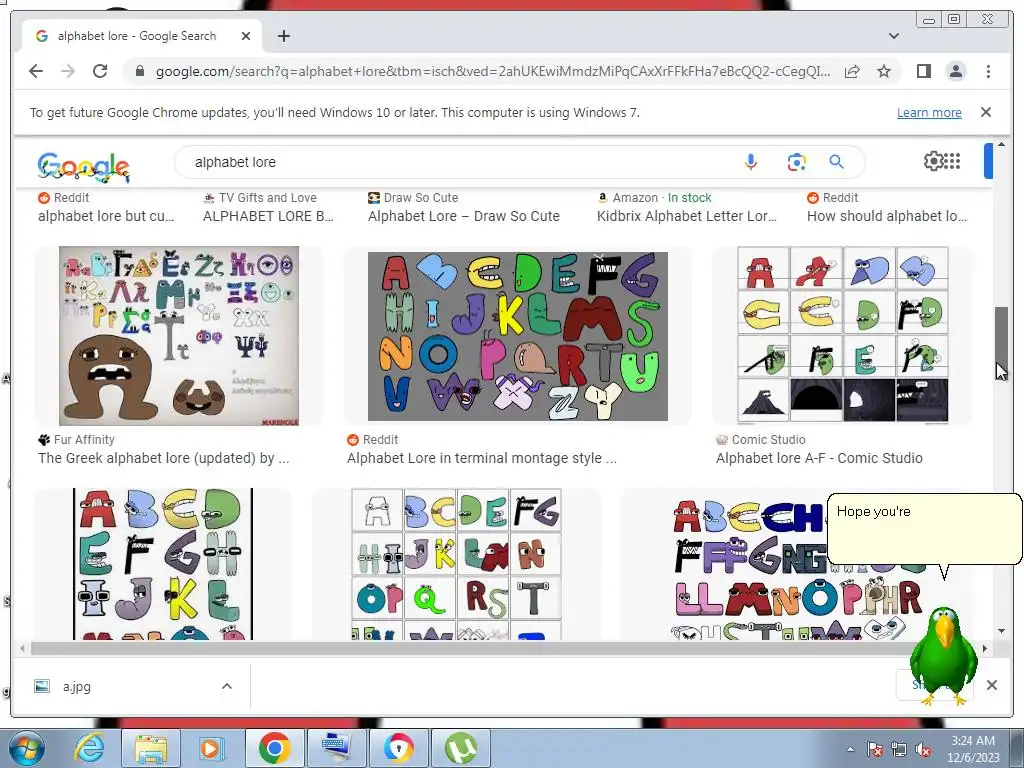The height and width of the screenshot is (768, 1024).
Task: Click the alphabet lore search box
Action: pos(457,162)
